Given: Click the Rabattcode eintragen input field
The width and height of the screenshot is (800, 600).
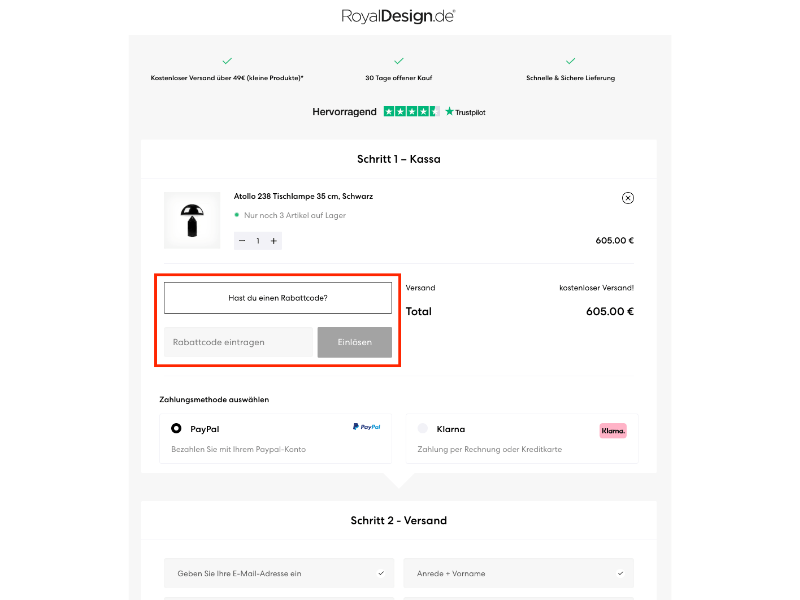Looking at the screenshot, I should coord(237,342).
